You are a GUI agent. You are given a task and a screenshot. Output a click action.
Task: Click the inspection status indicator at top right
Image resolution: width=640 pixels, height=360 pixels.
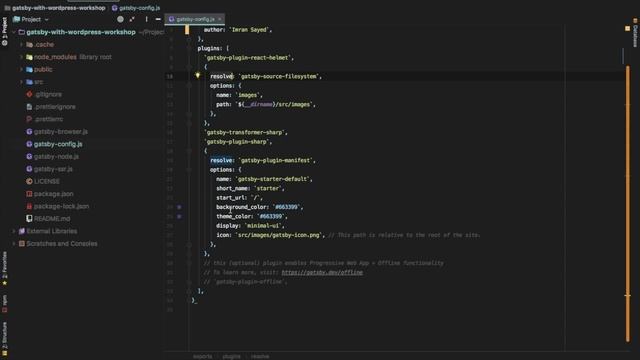click(627, 29)
